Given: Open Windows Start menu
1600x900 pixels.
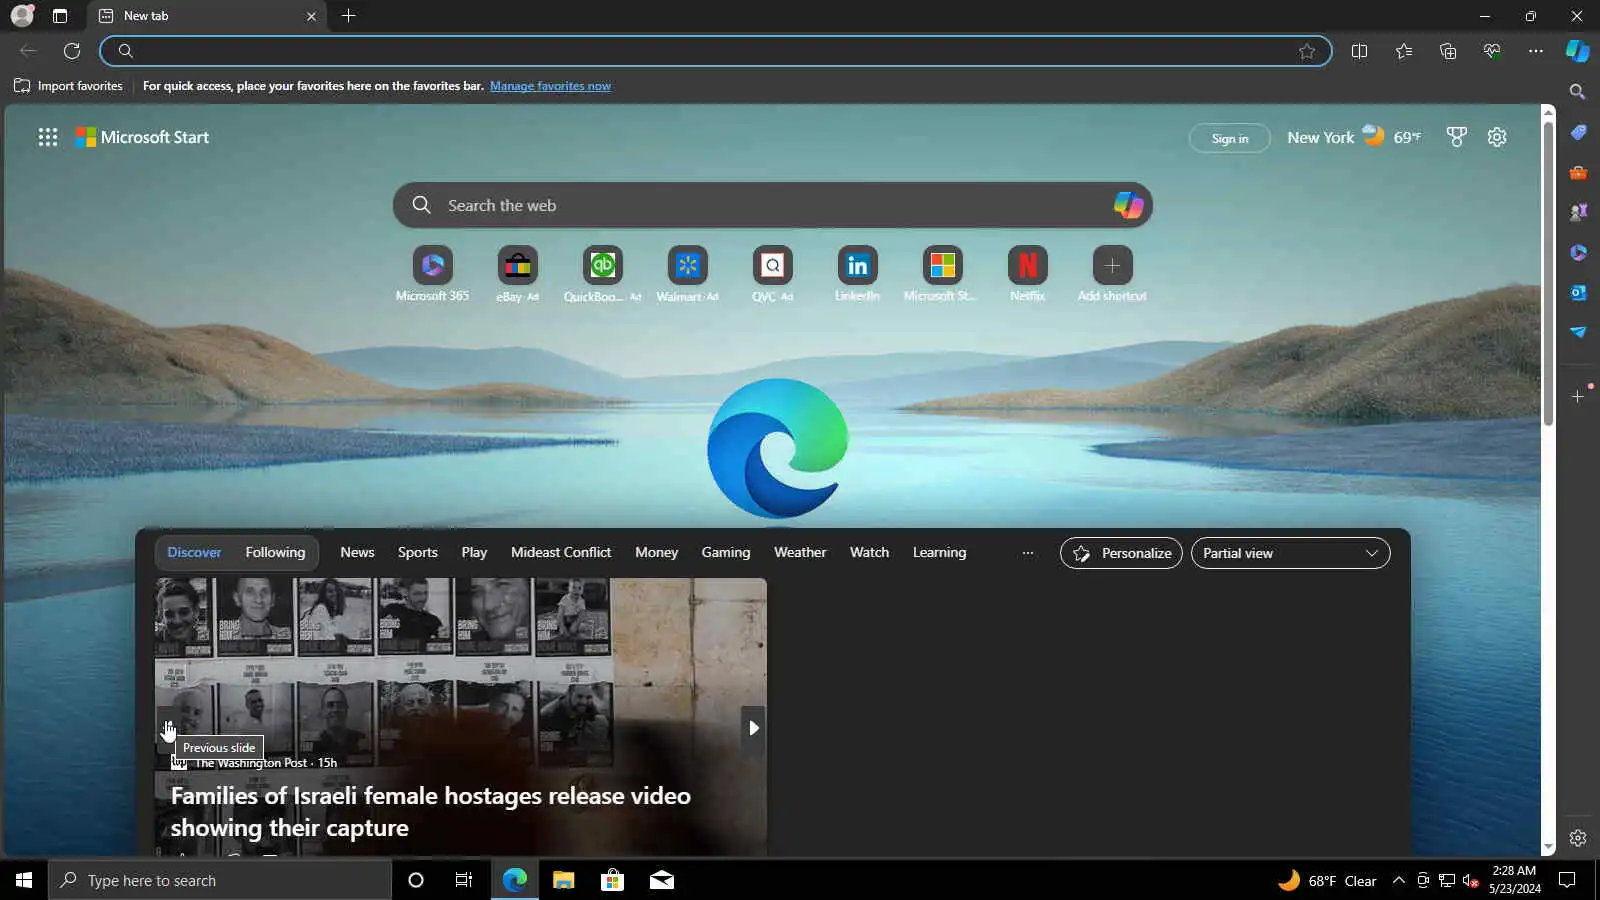Looking at the screenshot, I should tap(24, 880).
